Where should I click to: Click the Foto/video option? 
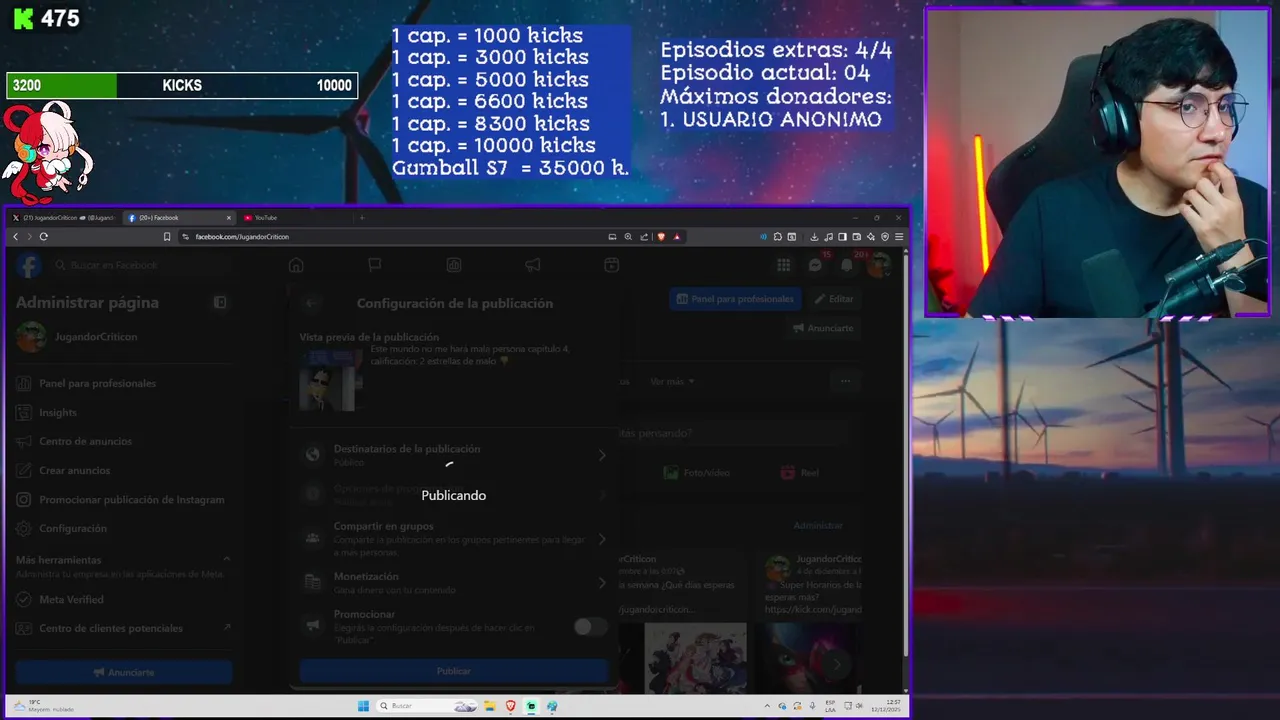click(698, 472)
